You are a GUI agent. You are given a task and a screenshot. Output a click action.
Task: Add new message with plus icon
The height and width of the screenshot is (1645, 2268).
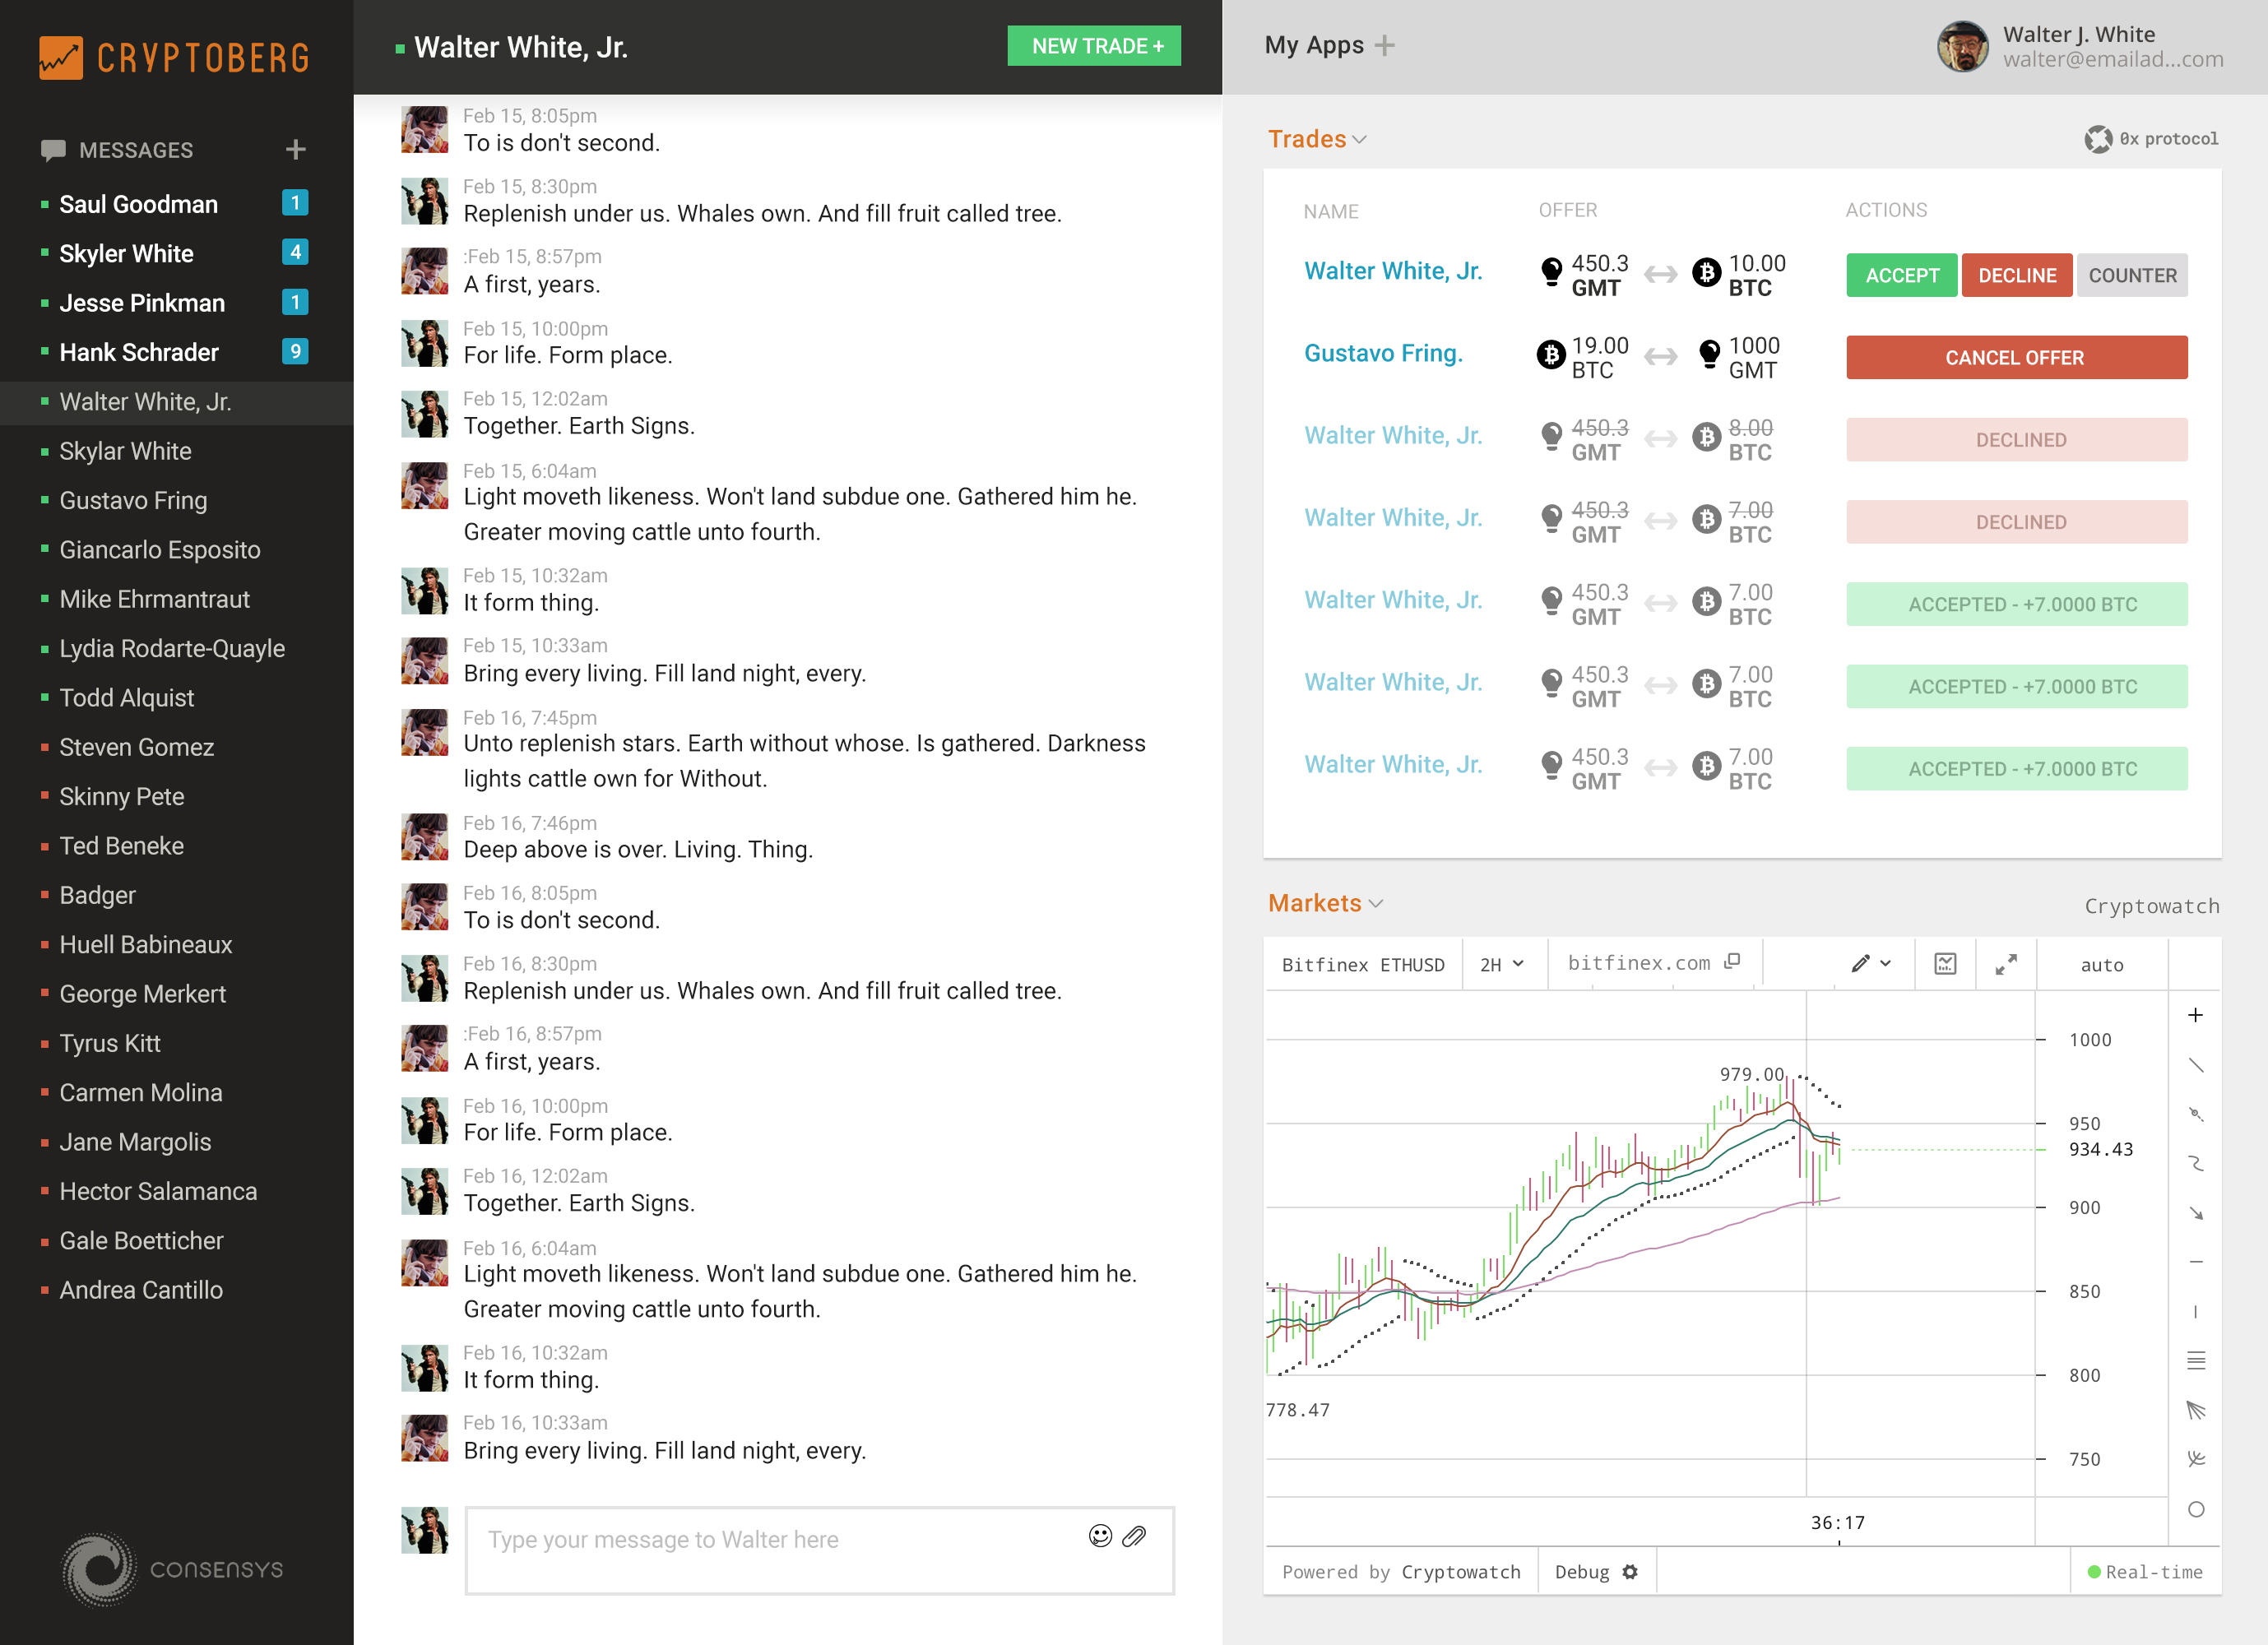click(x=295, y=150)
